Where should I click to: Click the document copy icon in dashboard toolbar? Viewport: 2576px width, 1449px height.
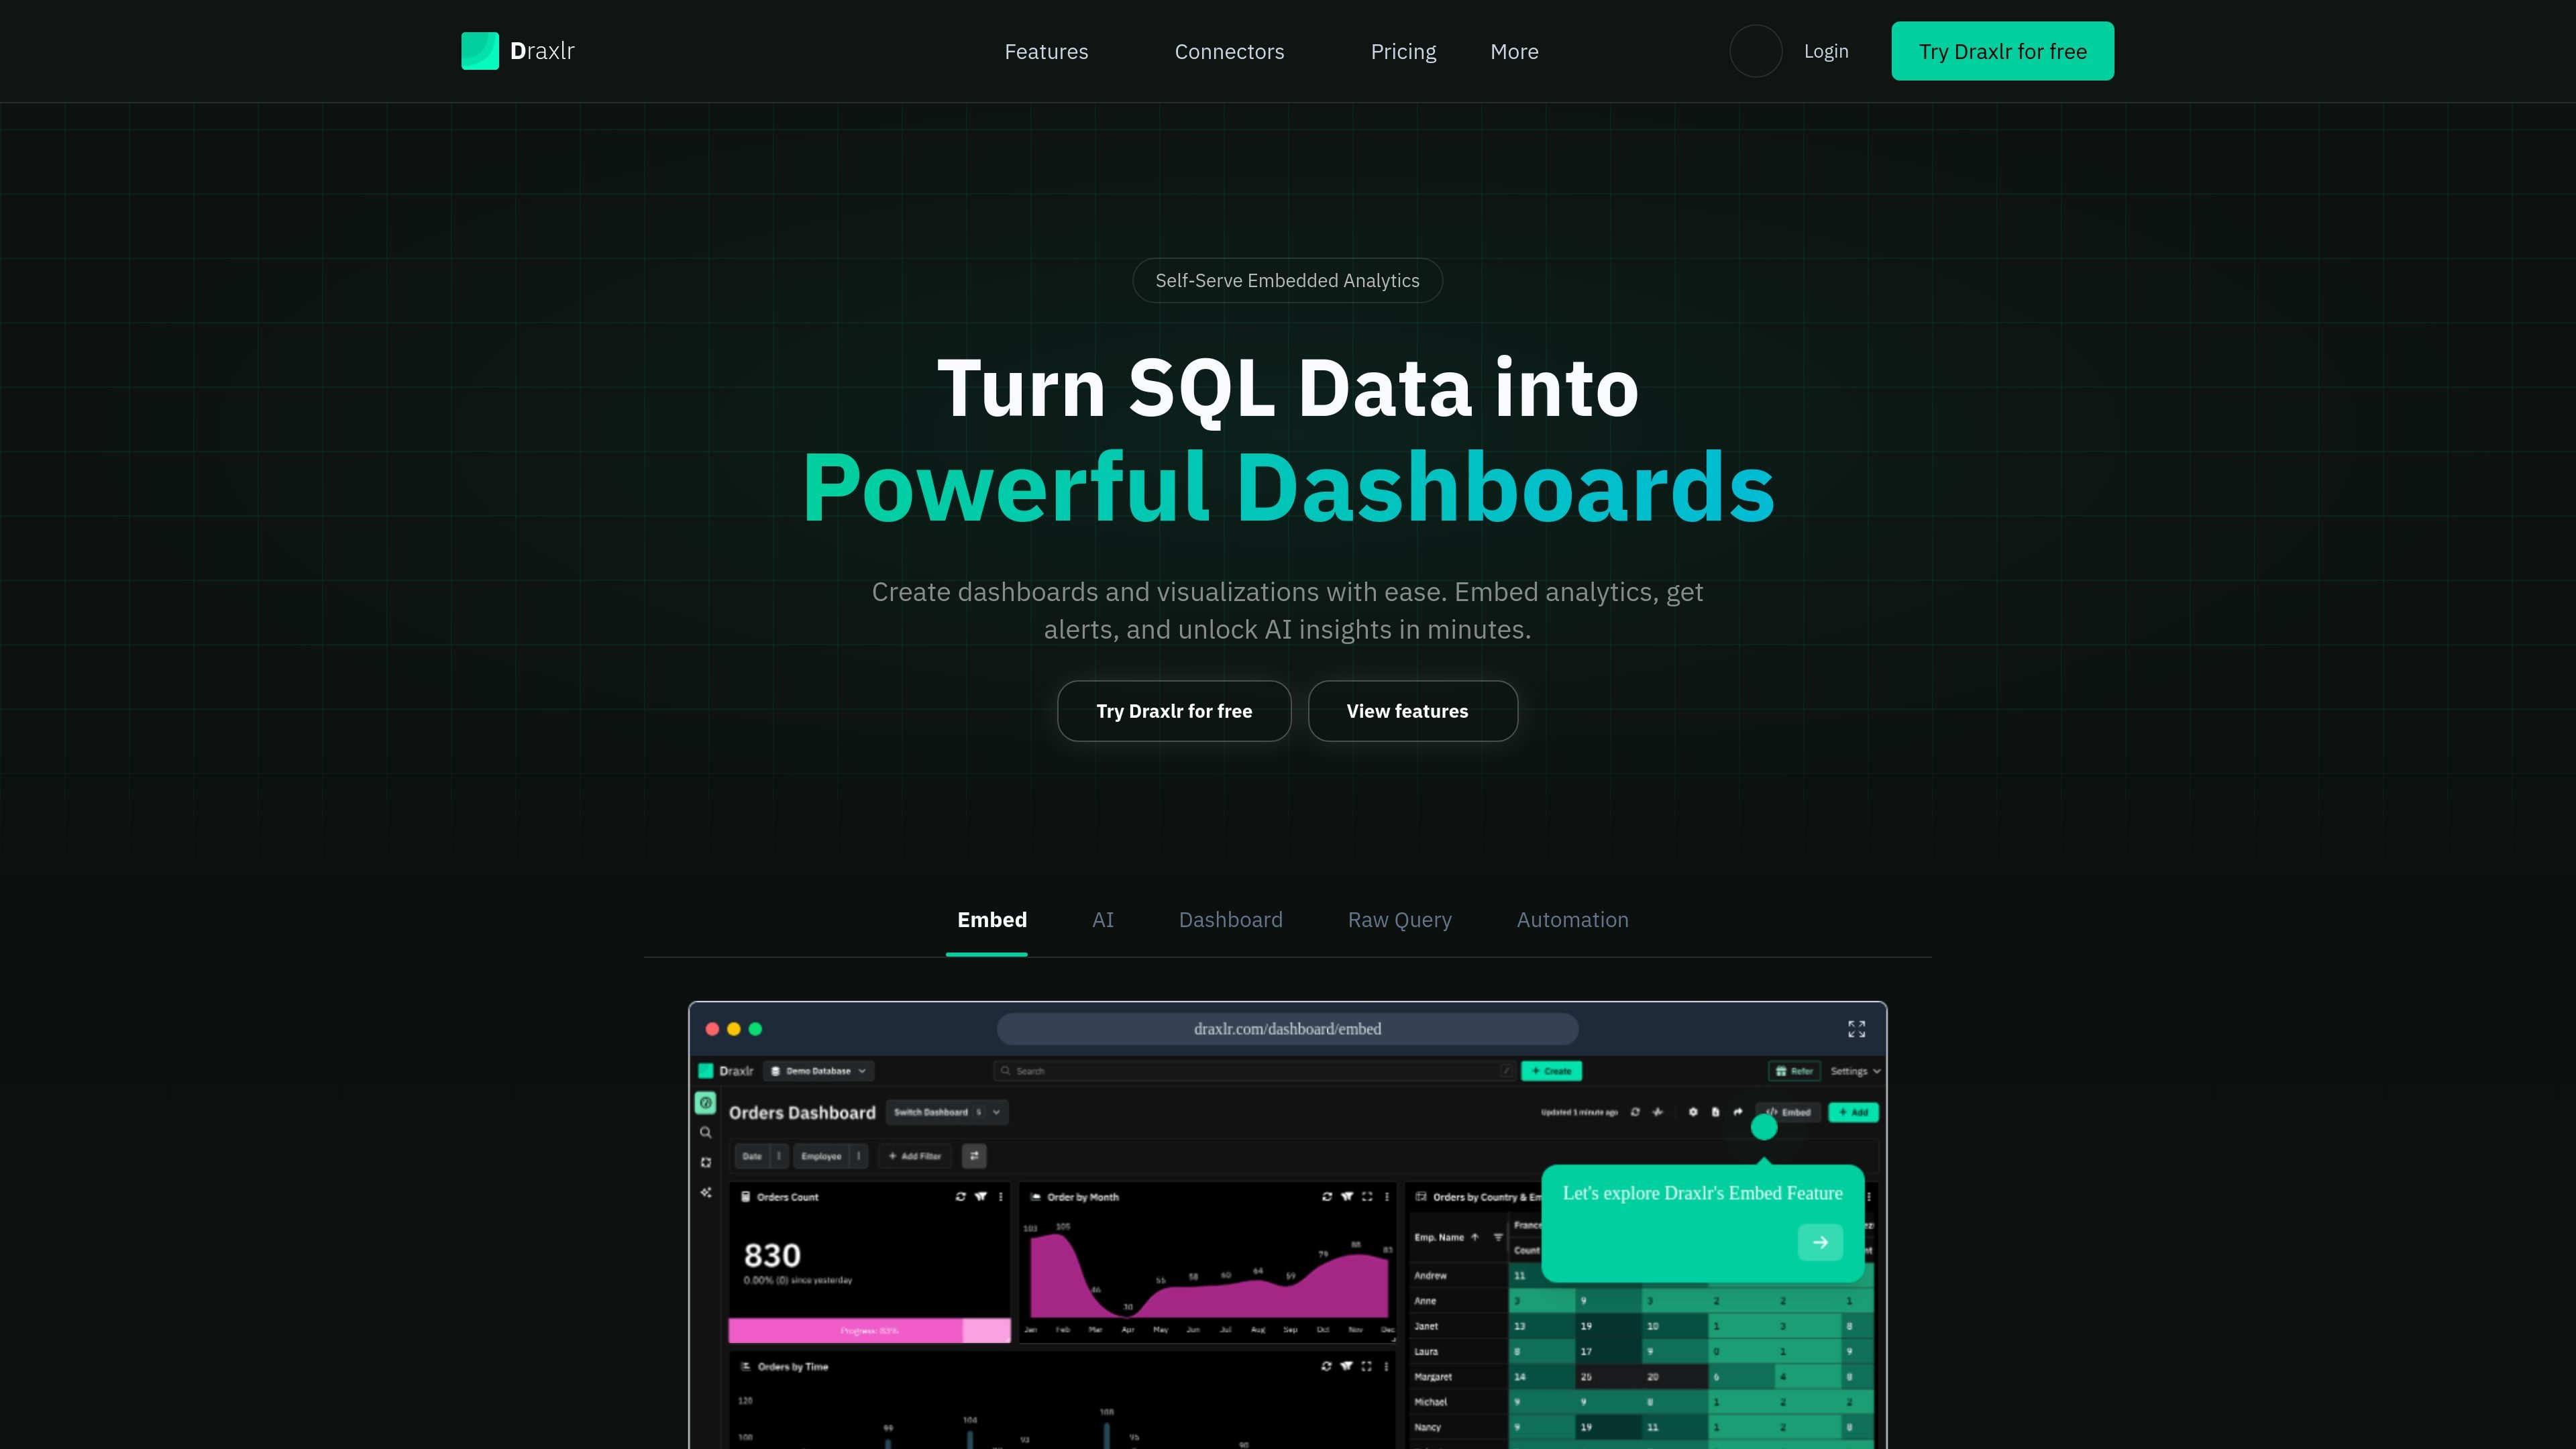coord(1715,1112)
